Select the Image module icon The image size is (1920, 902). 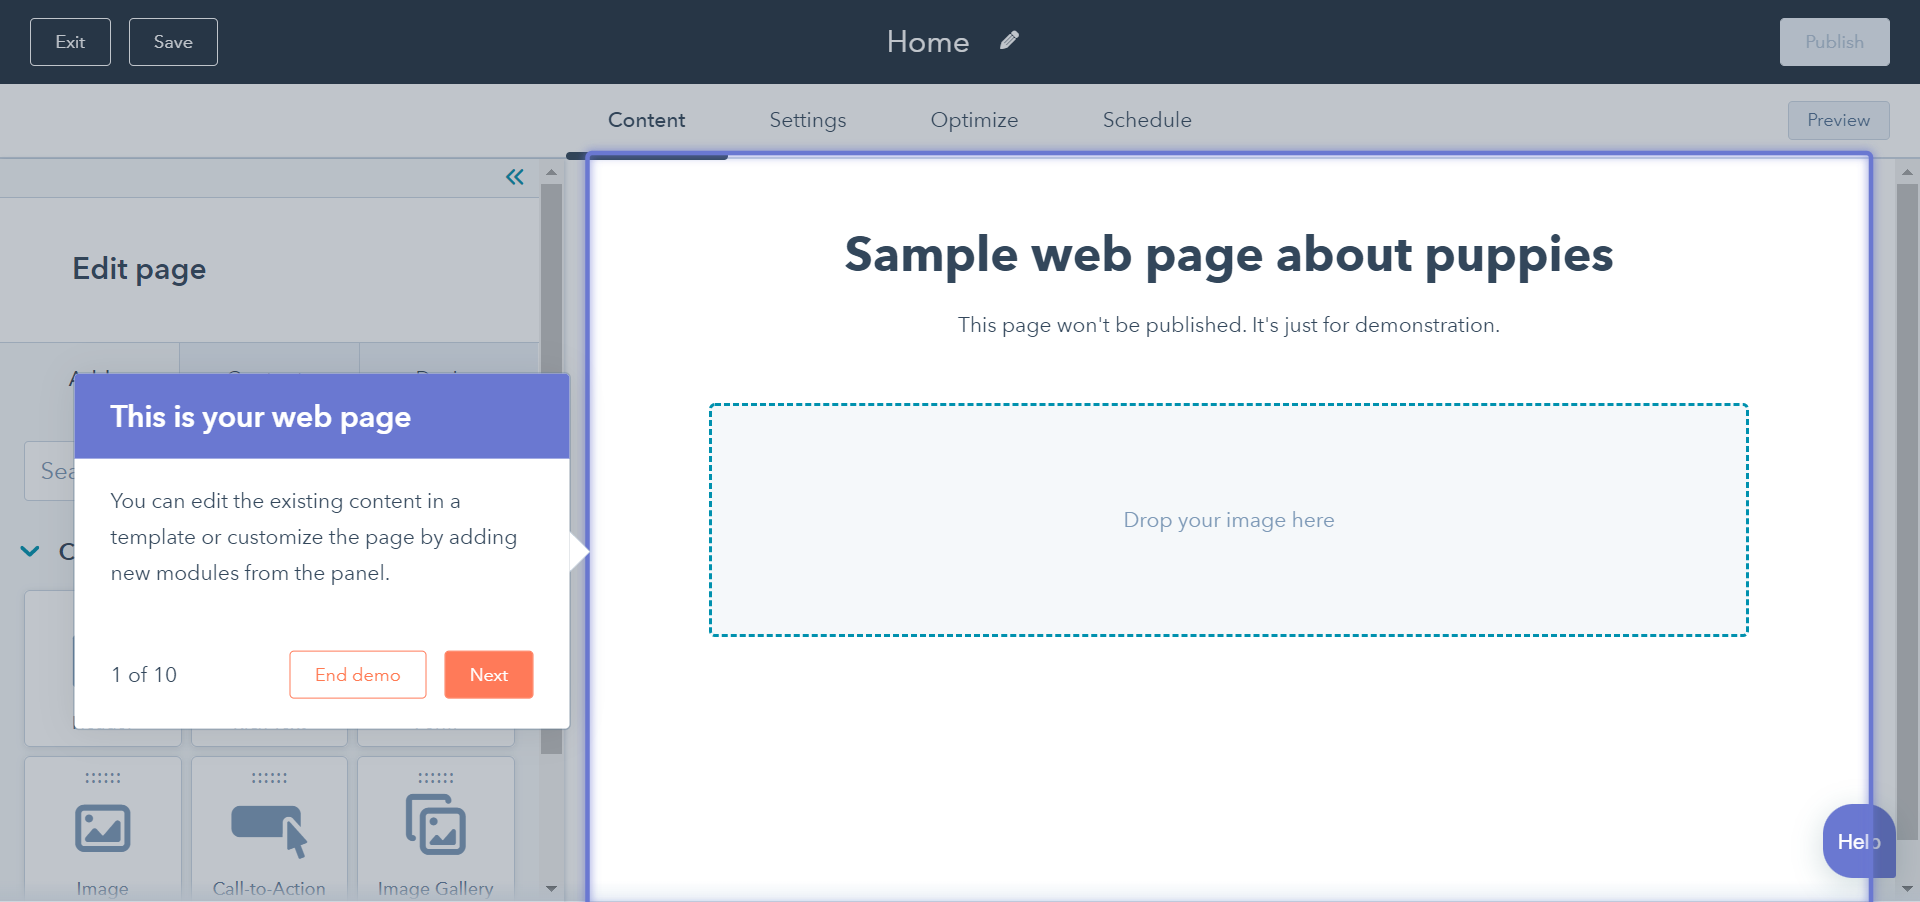pyautogui.click(x=101, y=828)
